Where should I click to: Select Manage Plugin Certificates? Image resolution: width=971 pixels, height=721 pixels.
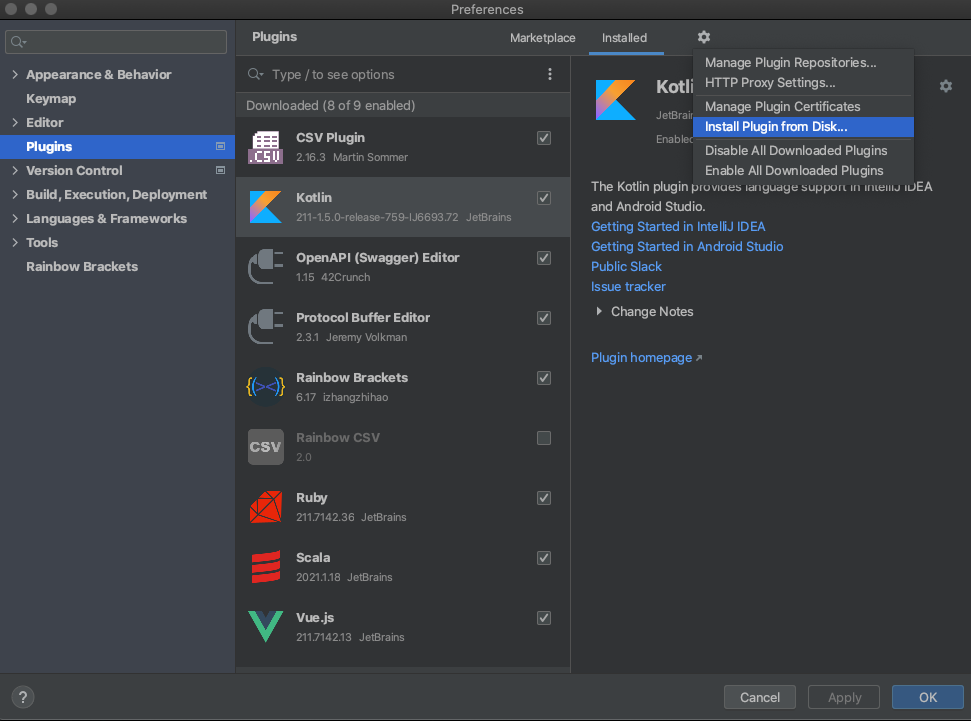(x=803, y=107)
